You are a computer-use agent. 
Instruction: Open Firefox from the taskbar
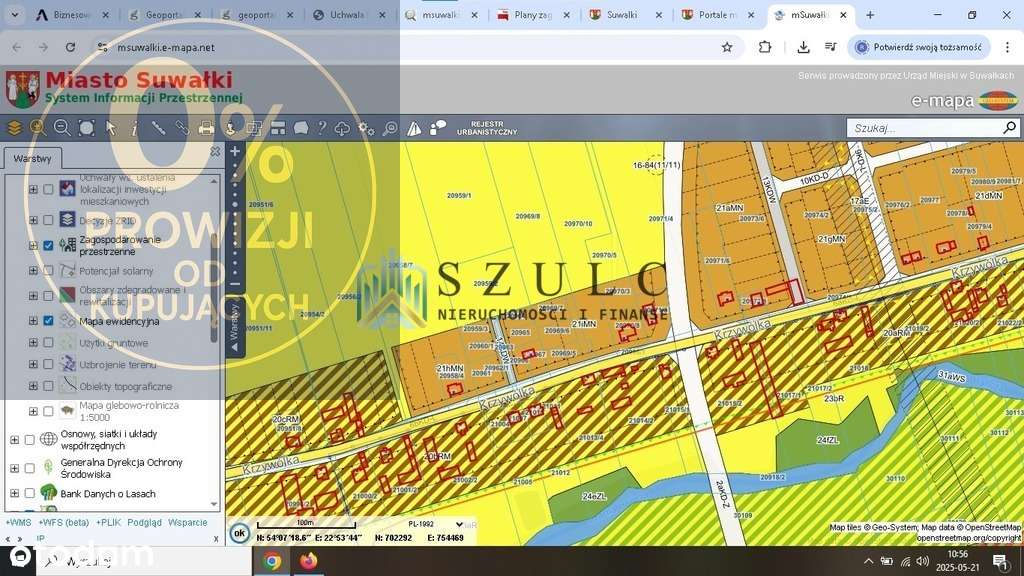[309, 561]
